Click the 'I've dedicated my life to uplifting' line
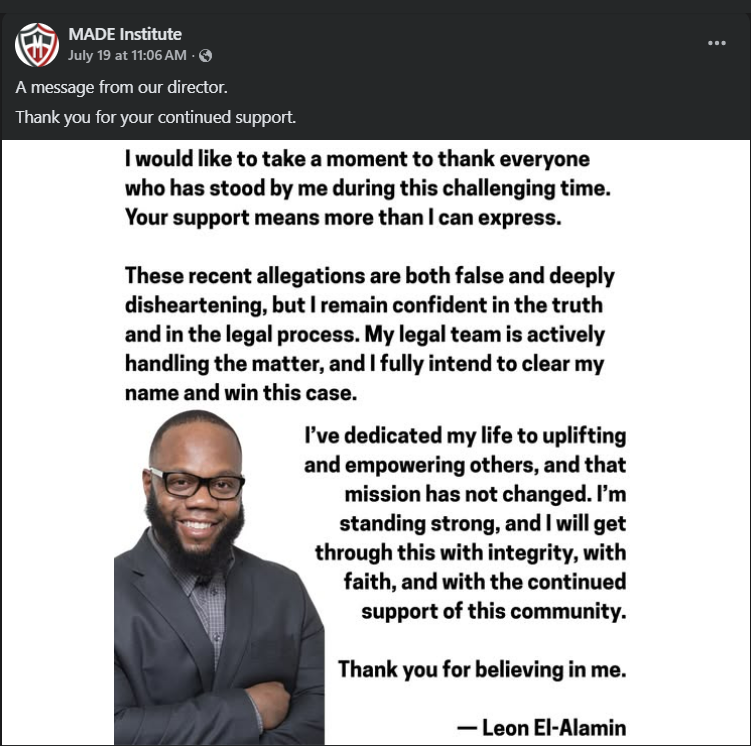This screenshot has height=746, width=751. 465,436
